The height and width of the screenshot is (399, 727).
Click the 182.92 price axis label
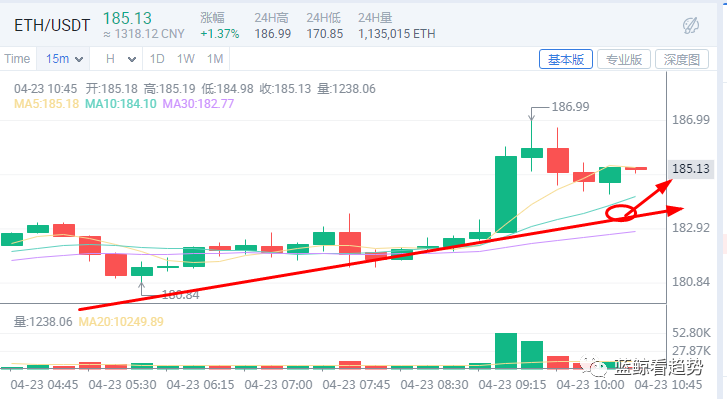click(691, 228)
